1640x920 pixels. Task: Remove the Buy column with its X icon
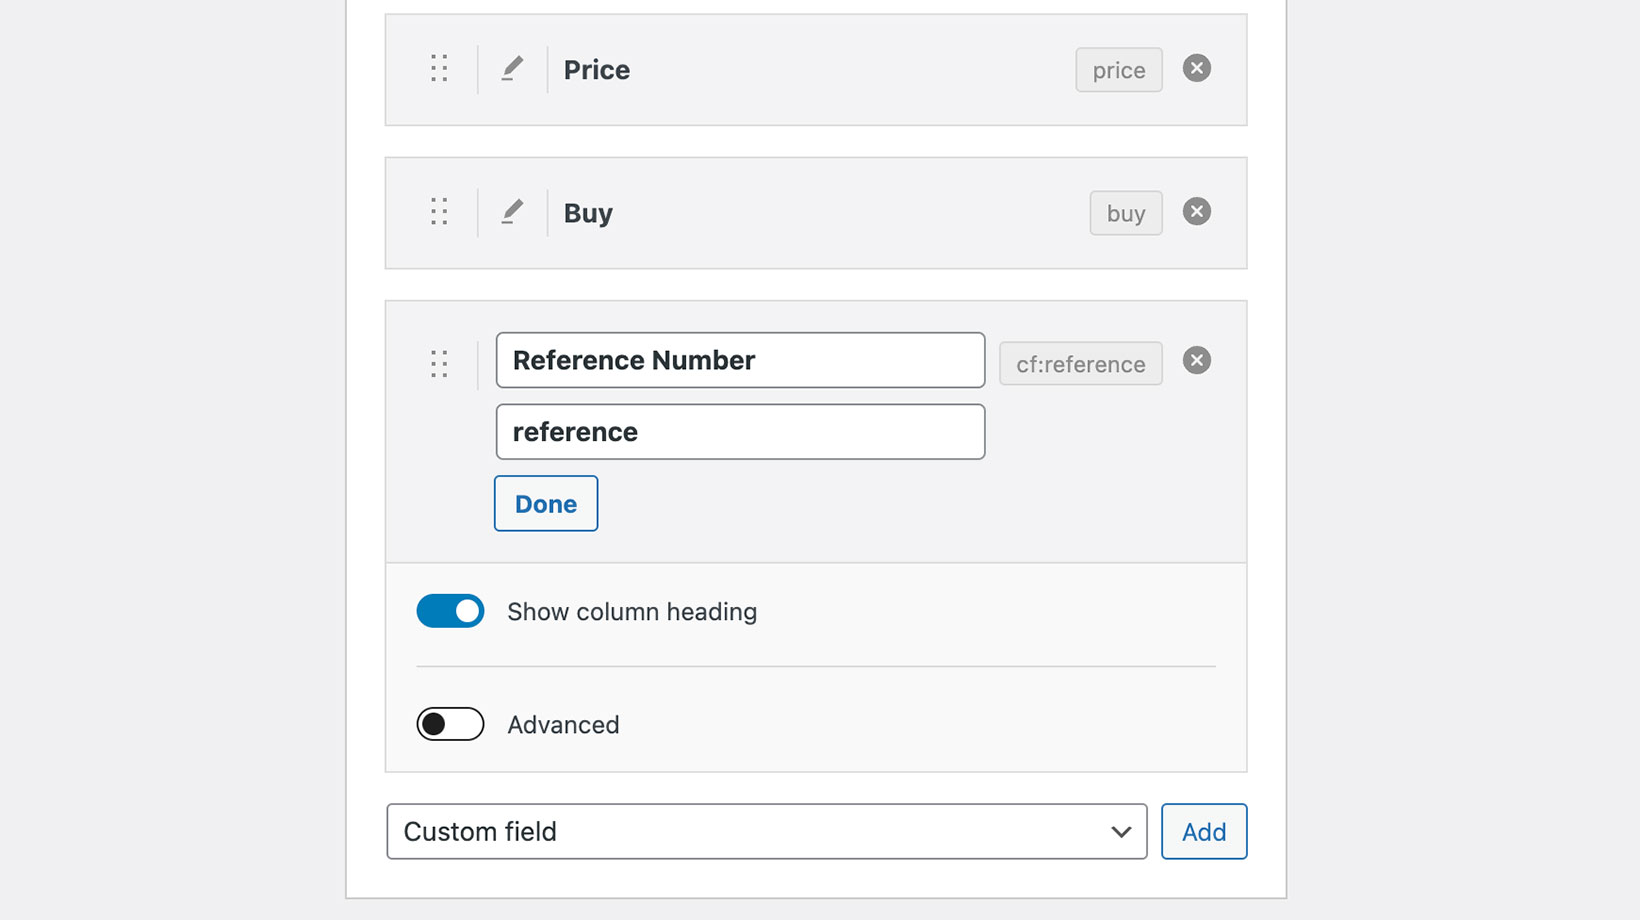click(1196, 212)
